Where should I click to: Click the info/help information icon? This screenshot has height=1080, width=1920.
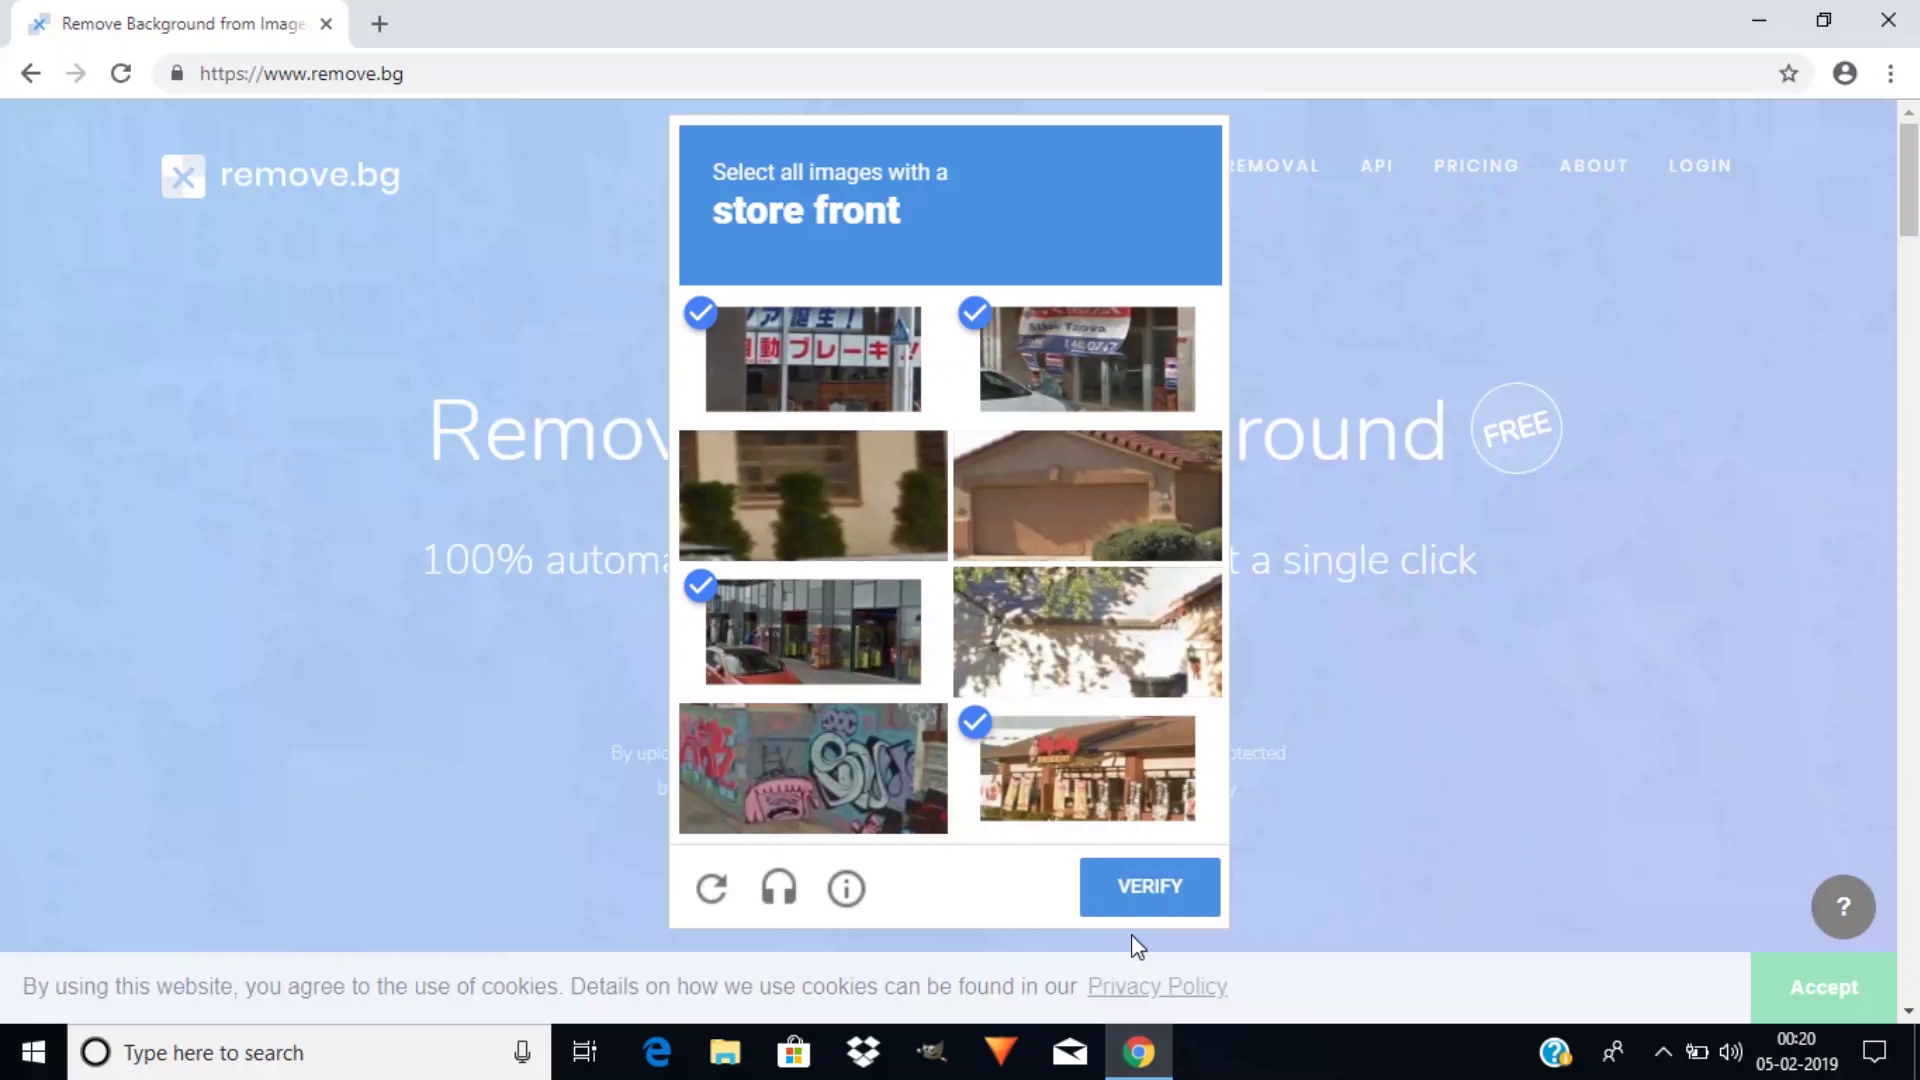tap(847, 887)
